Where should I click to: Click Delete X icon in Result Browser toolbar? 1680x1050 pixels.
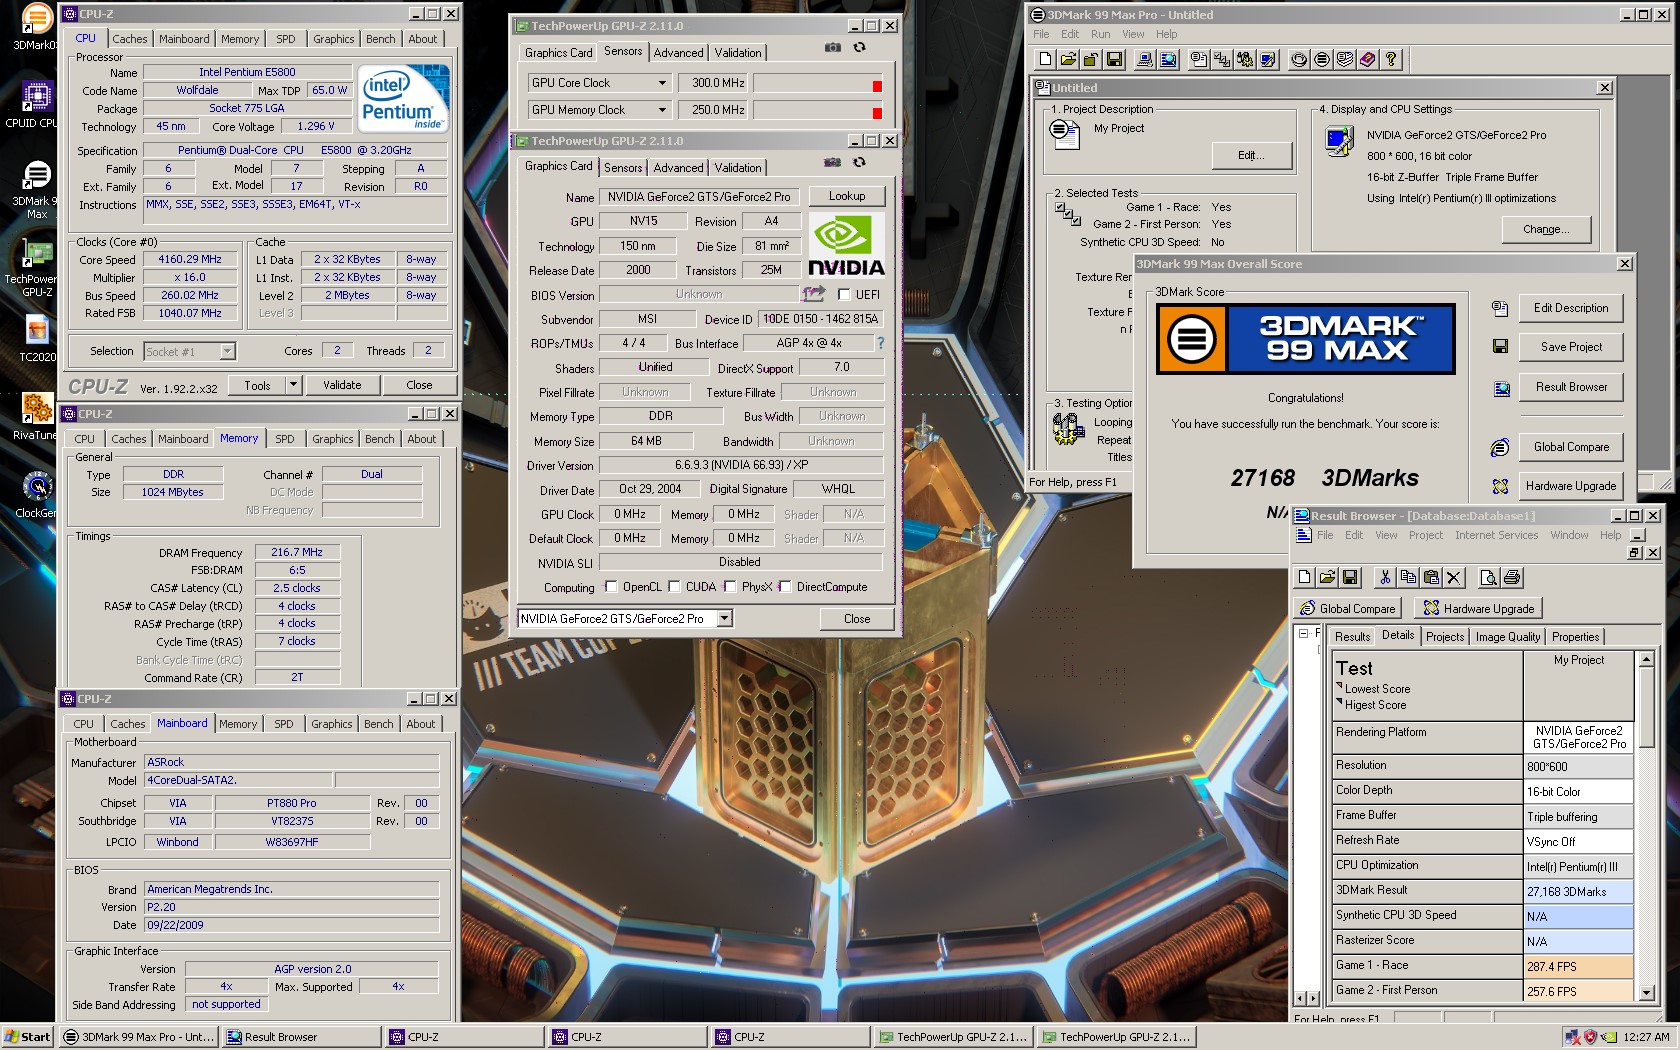tap(1454, 577)
